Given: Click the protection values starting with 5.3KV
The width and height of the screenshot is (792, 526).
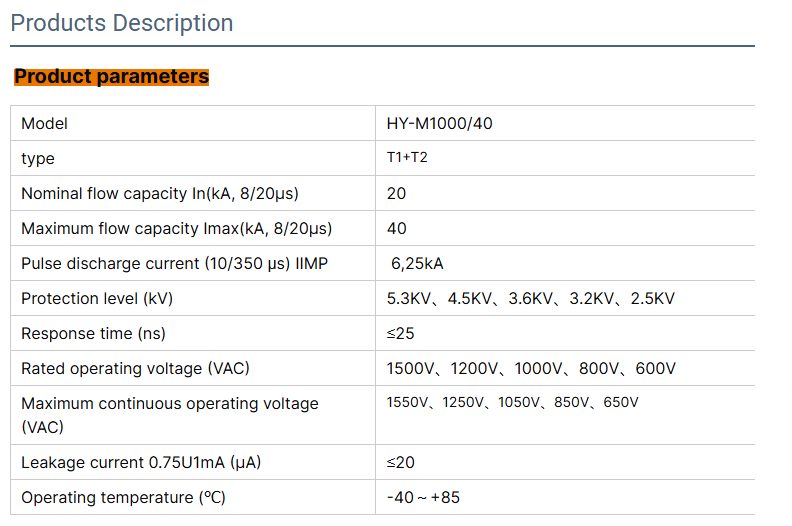Looking at the screenshot, I should (x=530, y=299).
